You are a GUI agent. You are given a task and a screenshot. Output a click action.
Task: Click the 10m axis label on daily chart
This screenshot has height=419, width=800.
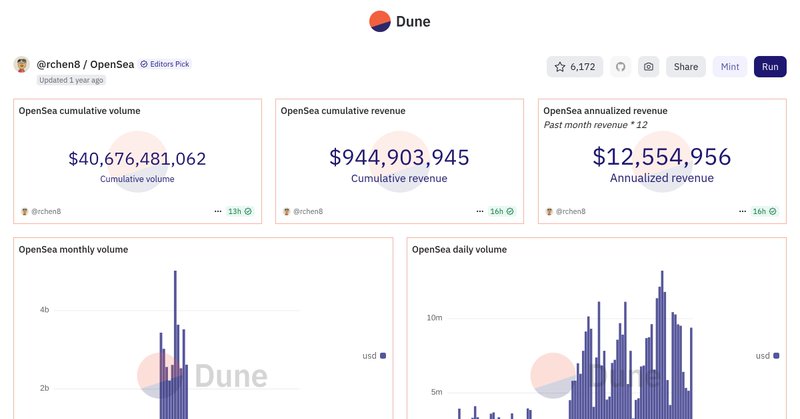coord(434,317)
